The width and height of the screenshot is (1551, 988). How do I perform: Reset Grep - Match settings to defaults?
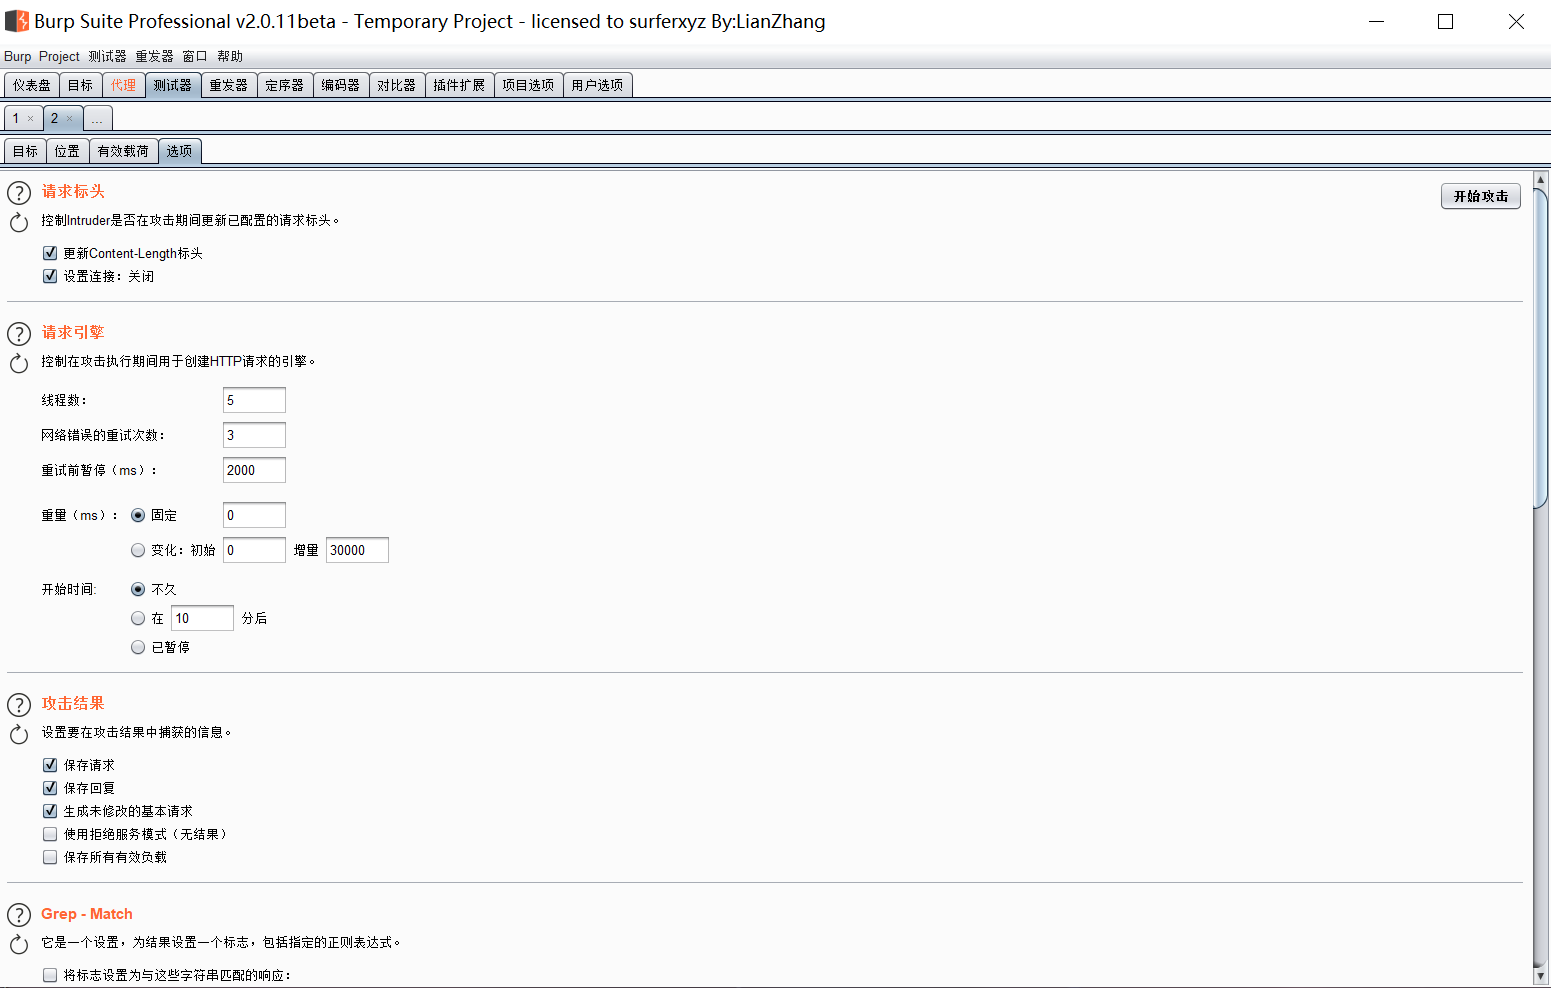tap(19, 944)
